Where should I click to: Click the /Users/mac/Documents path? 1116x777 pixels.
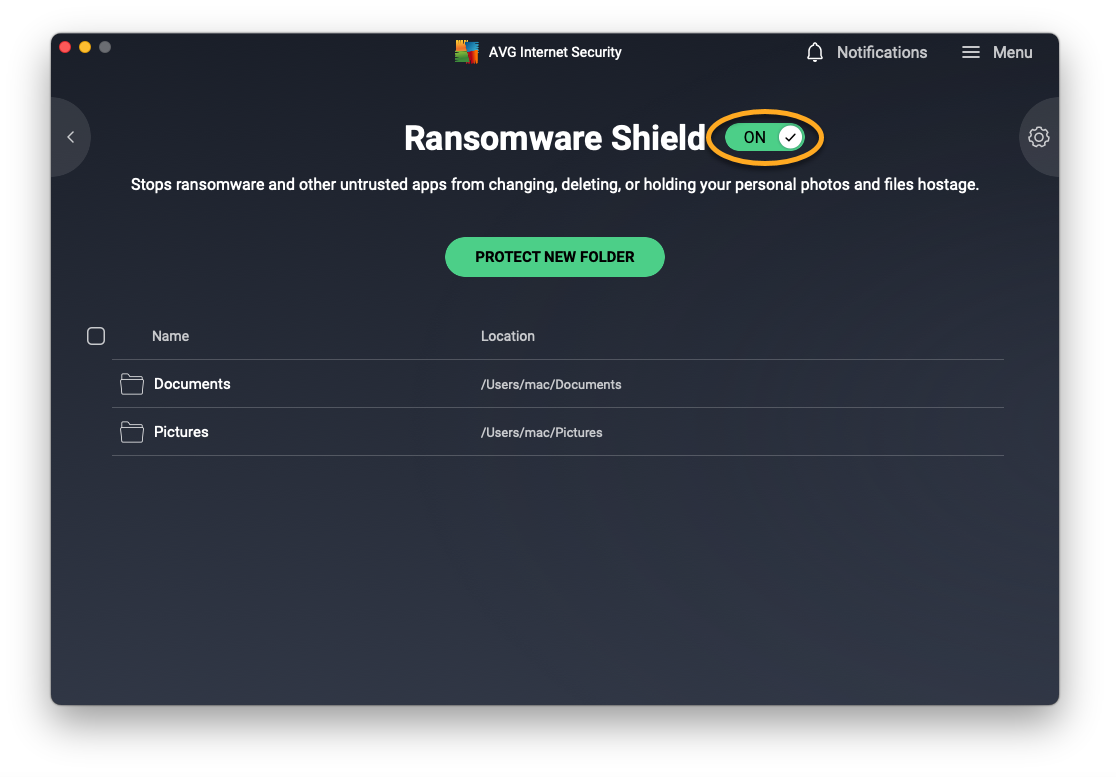point(551,384)
